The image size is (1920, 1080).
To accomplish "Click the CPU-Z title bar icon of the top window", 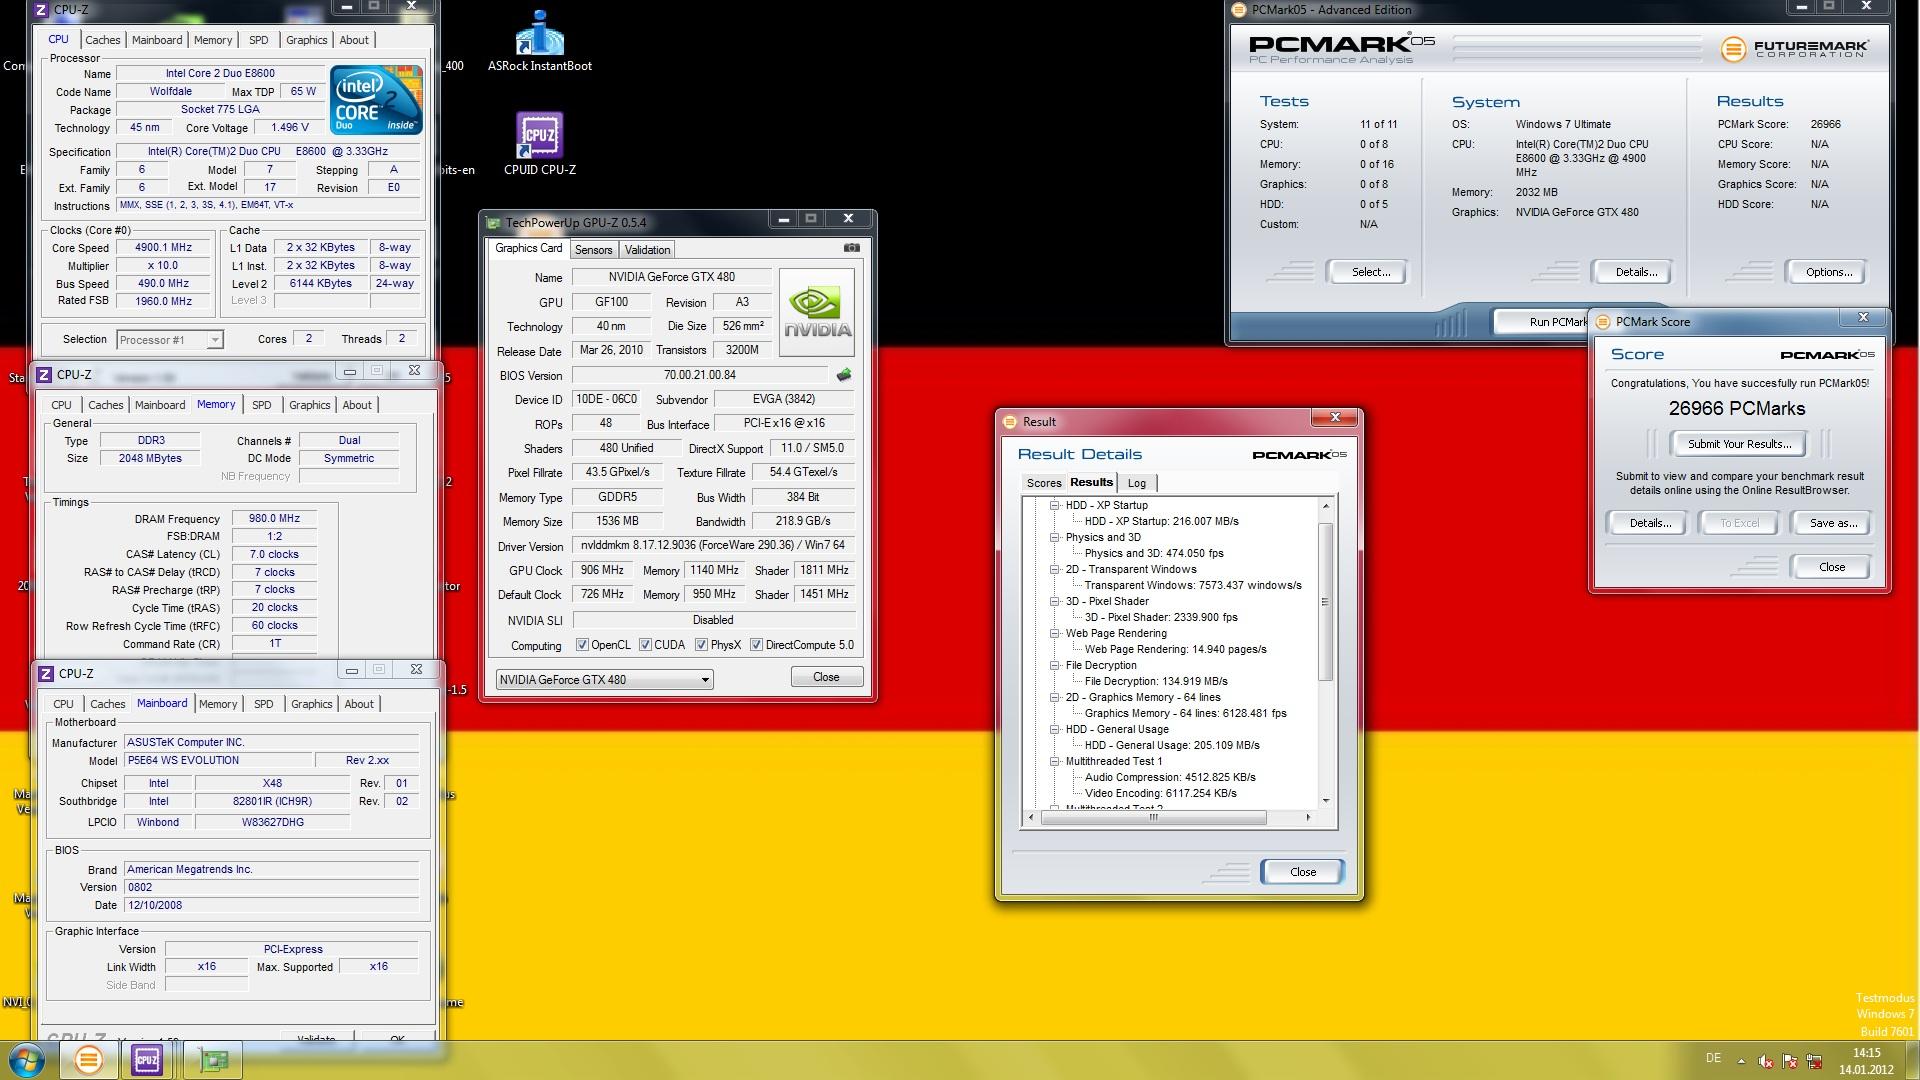I will pyautogui.click(x=41, y=9).
